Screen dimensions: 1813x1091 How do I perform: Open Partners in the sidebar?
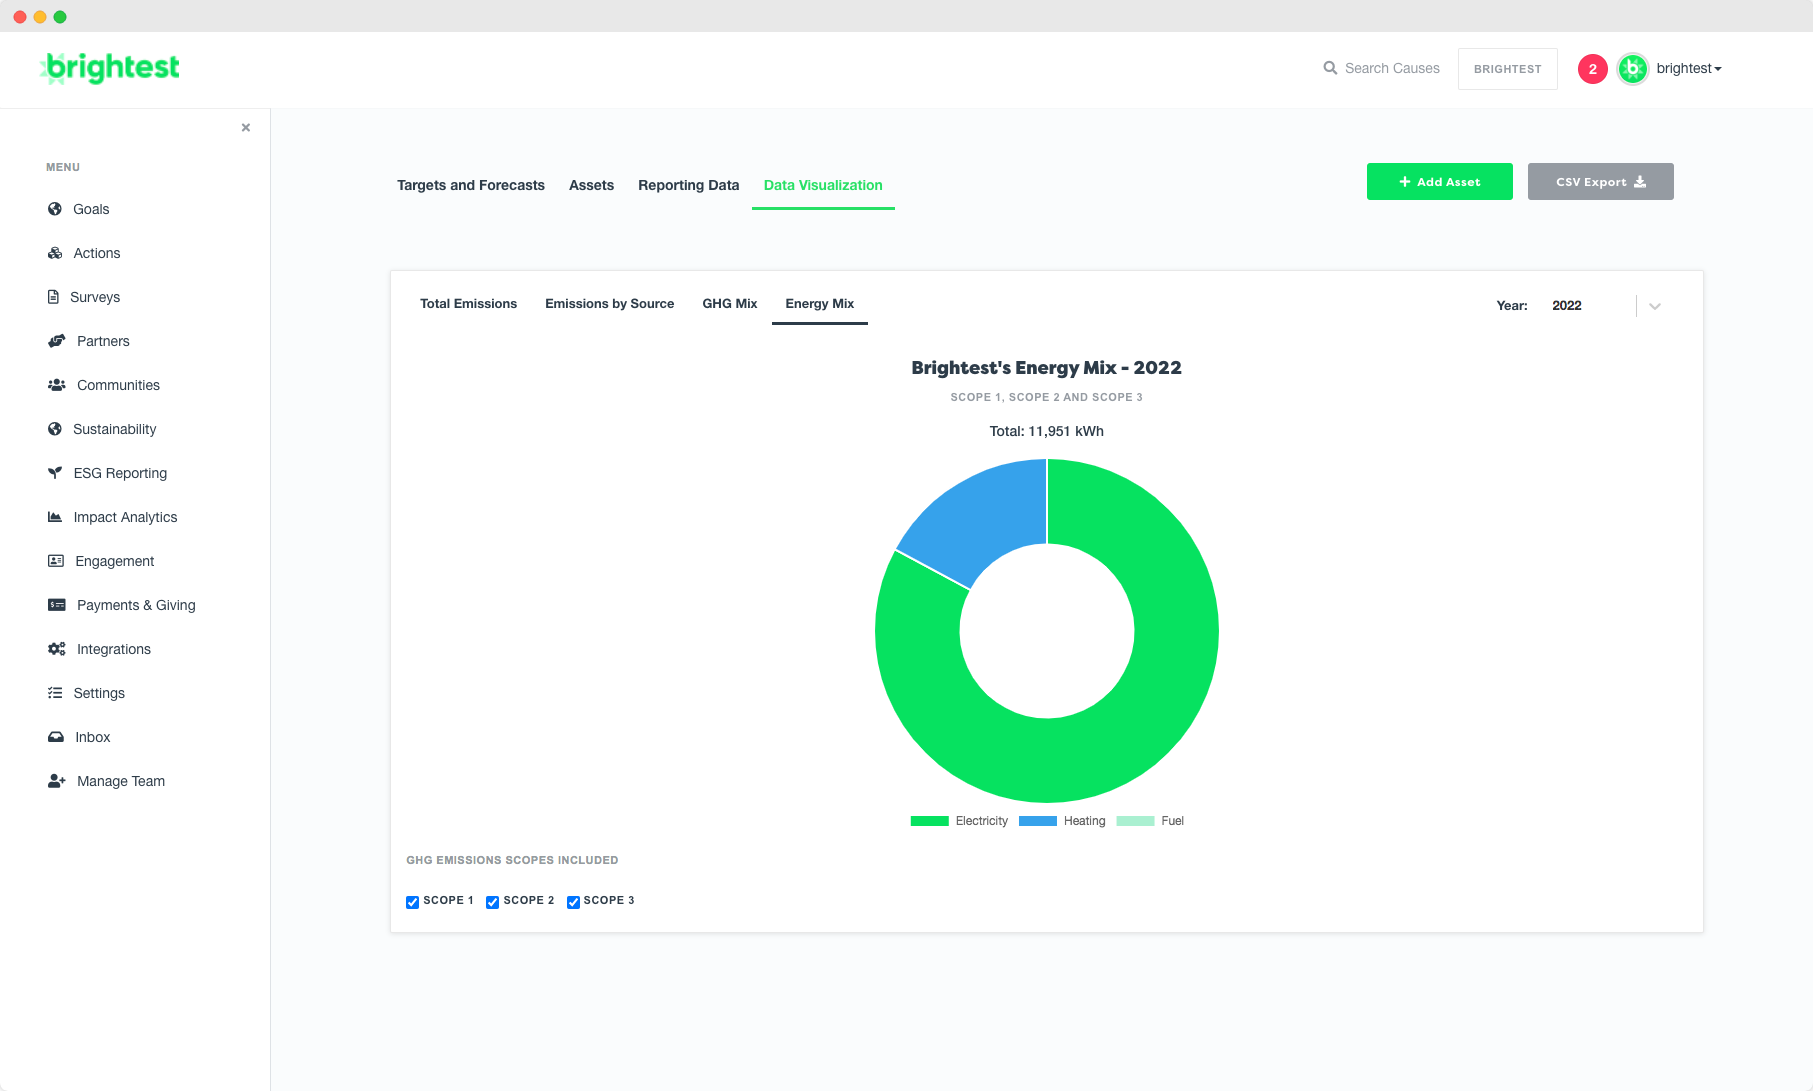(103, 341)
